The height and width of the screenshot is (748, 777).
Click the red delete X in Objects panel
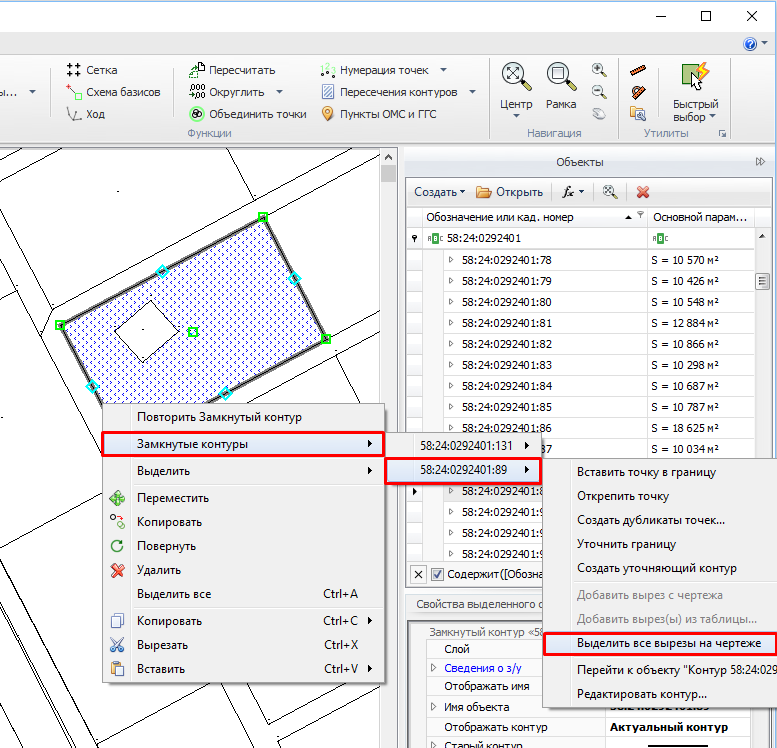click(643, 192)
